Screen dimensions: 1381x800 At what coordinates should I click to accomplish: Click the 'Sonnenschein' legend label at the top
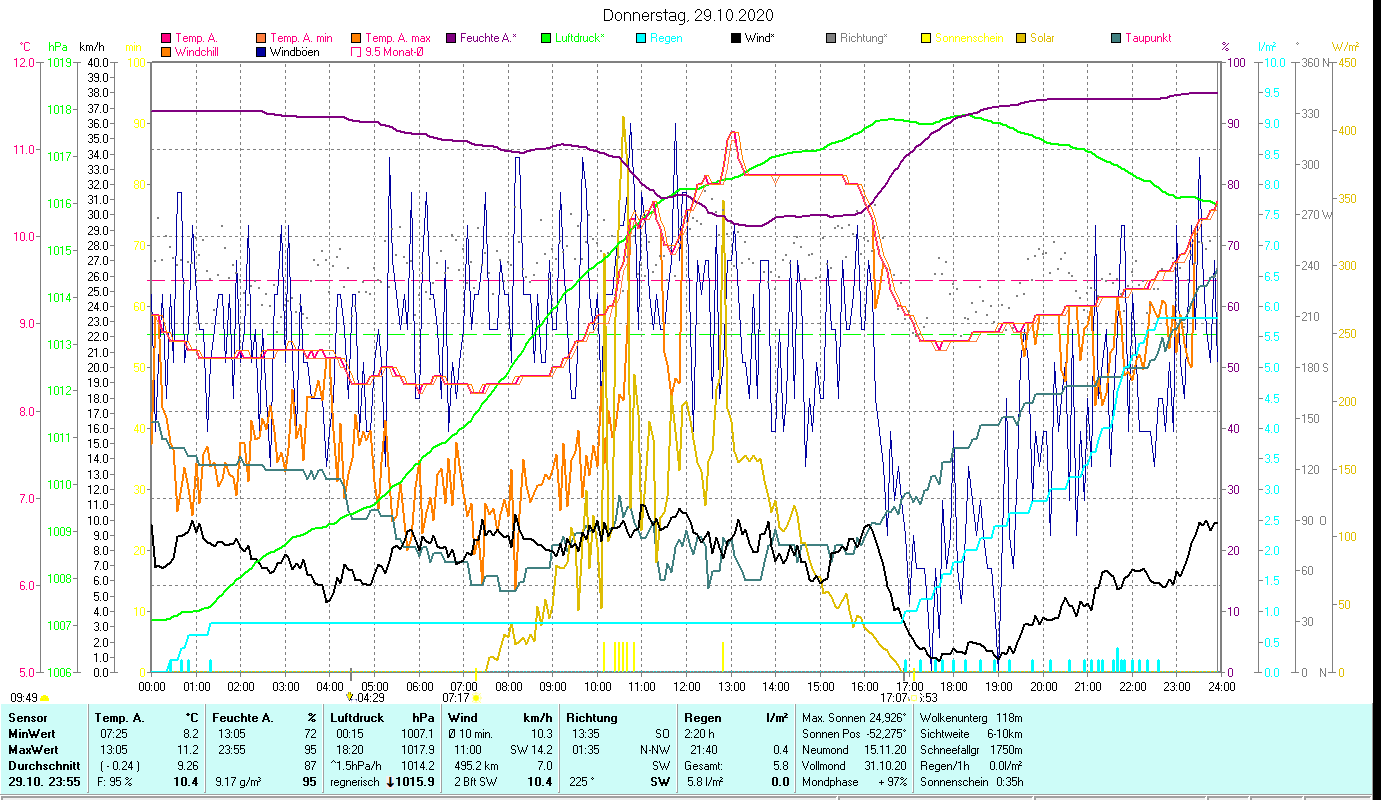tap(968, 38)
